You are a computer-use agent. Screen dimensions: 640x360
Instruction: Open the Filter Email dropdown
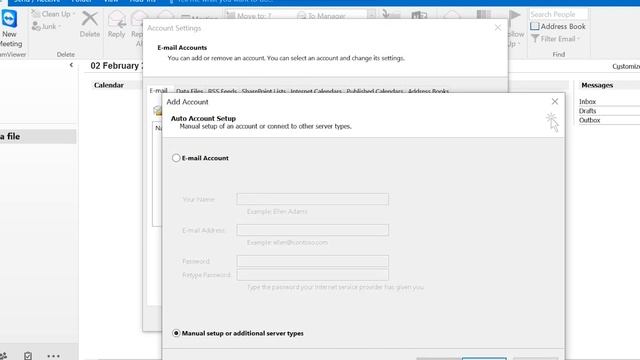tap(556, 39)
